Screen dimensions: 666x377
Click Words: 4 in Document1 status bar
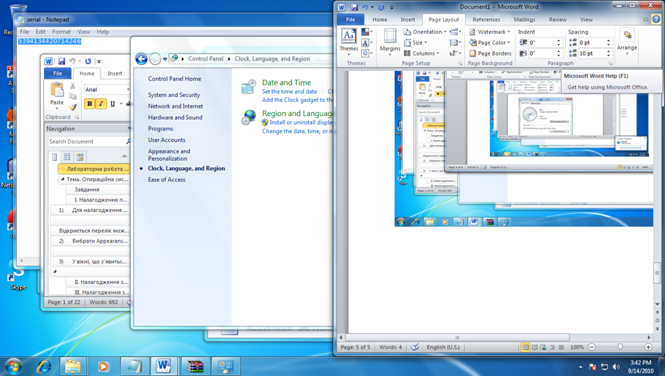pos(390,347)
